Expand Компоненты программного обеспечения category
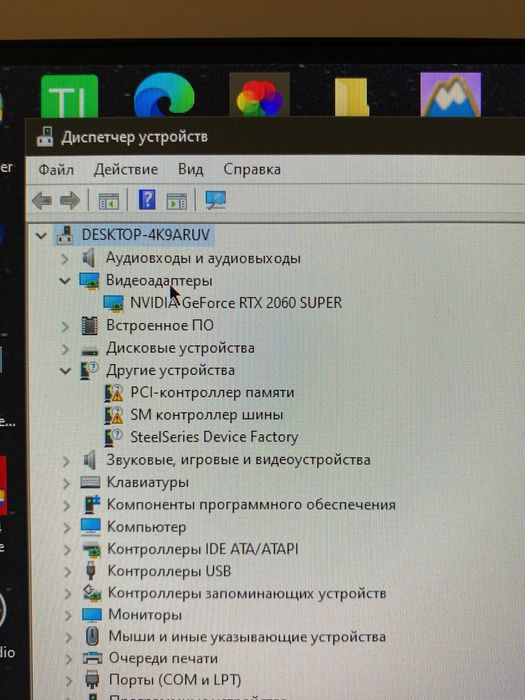 coord(67,505)
